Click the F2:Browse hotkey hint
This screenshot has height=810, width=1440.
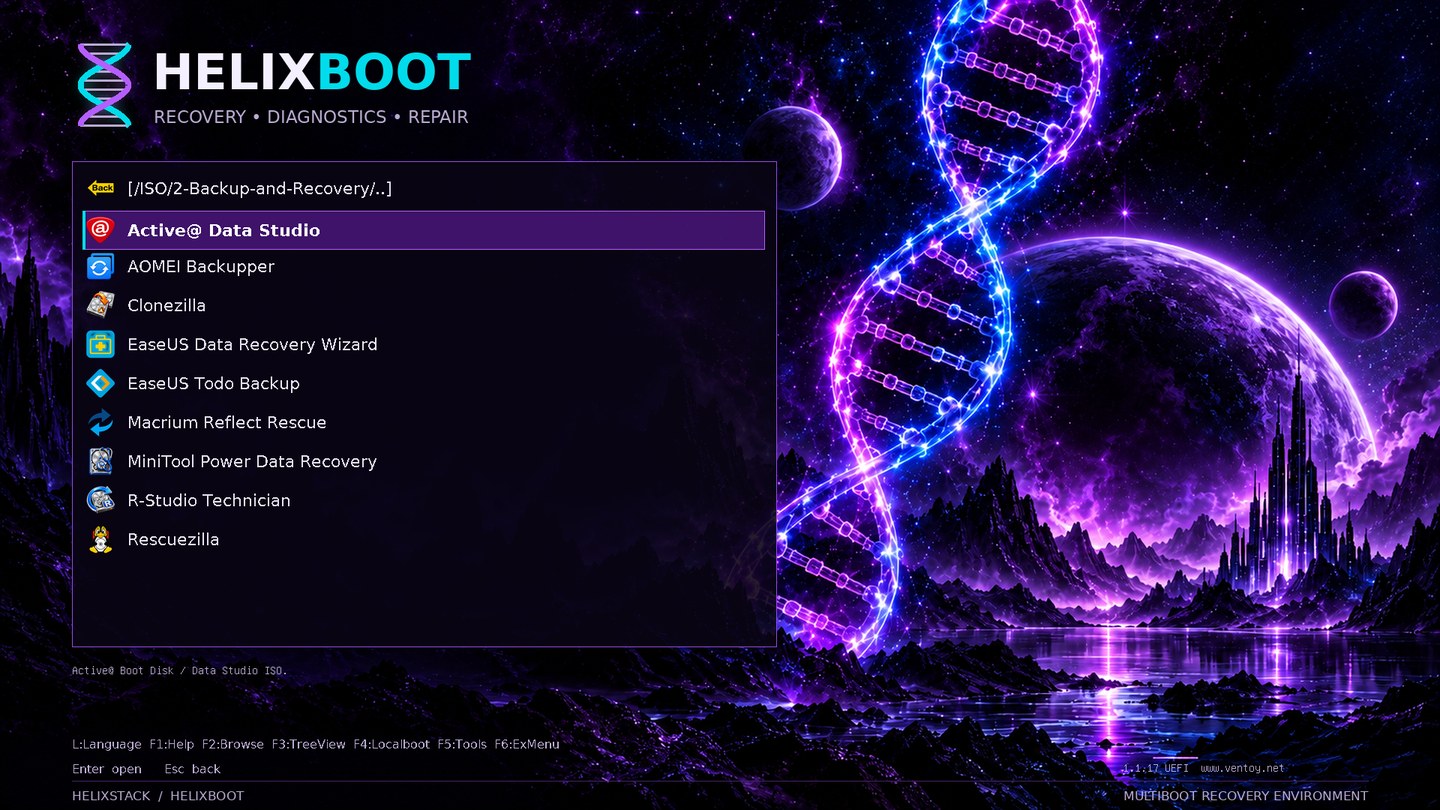(x=233, y=744)
